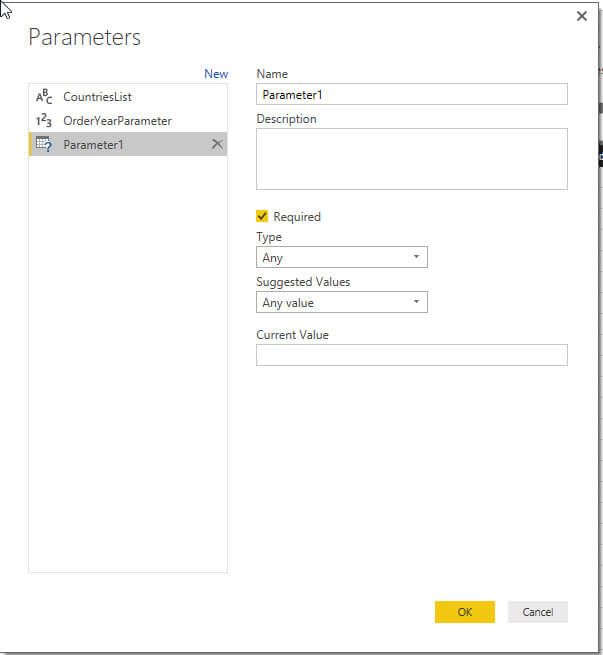
Task: Click the table icon beside Parameter1
Action: coord(44,145)
